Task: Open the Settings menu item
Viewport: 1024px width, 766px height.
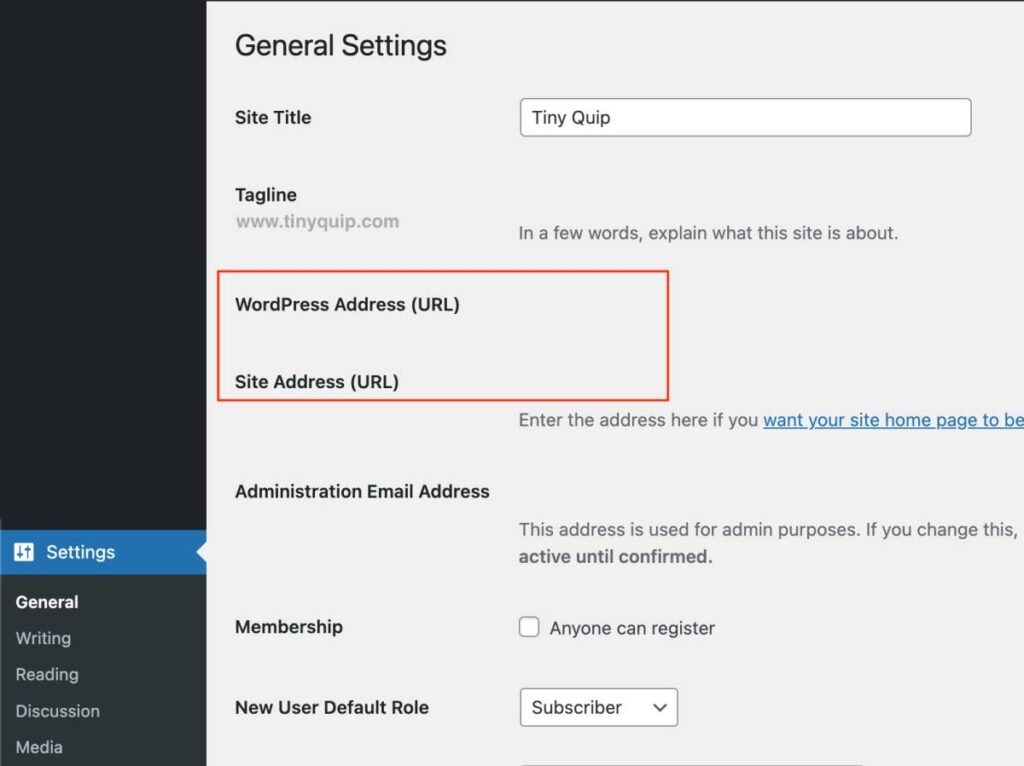Action: (x=80, y=552)
